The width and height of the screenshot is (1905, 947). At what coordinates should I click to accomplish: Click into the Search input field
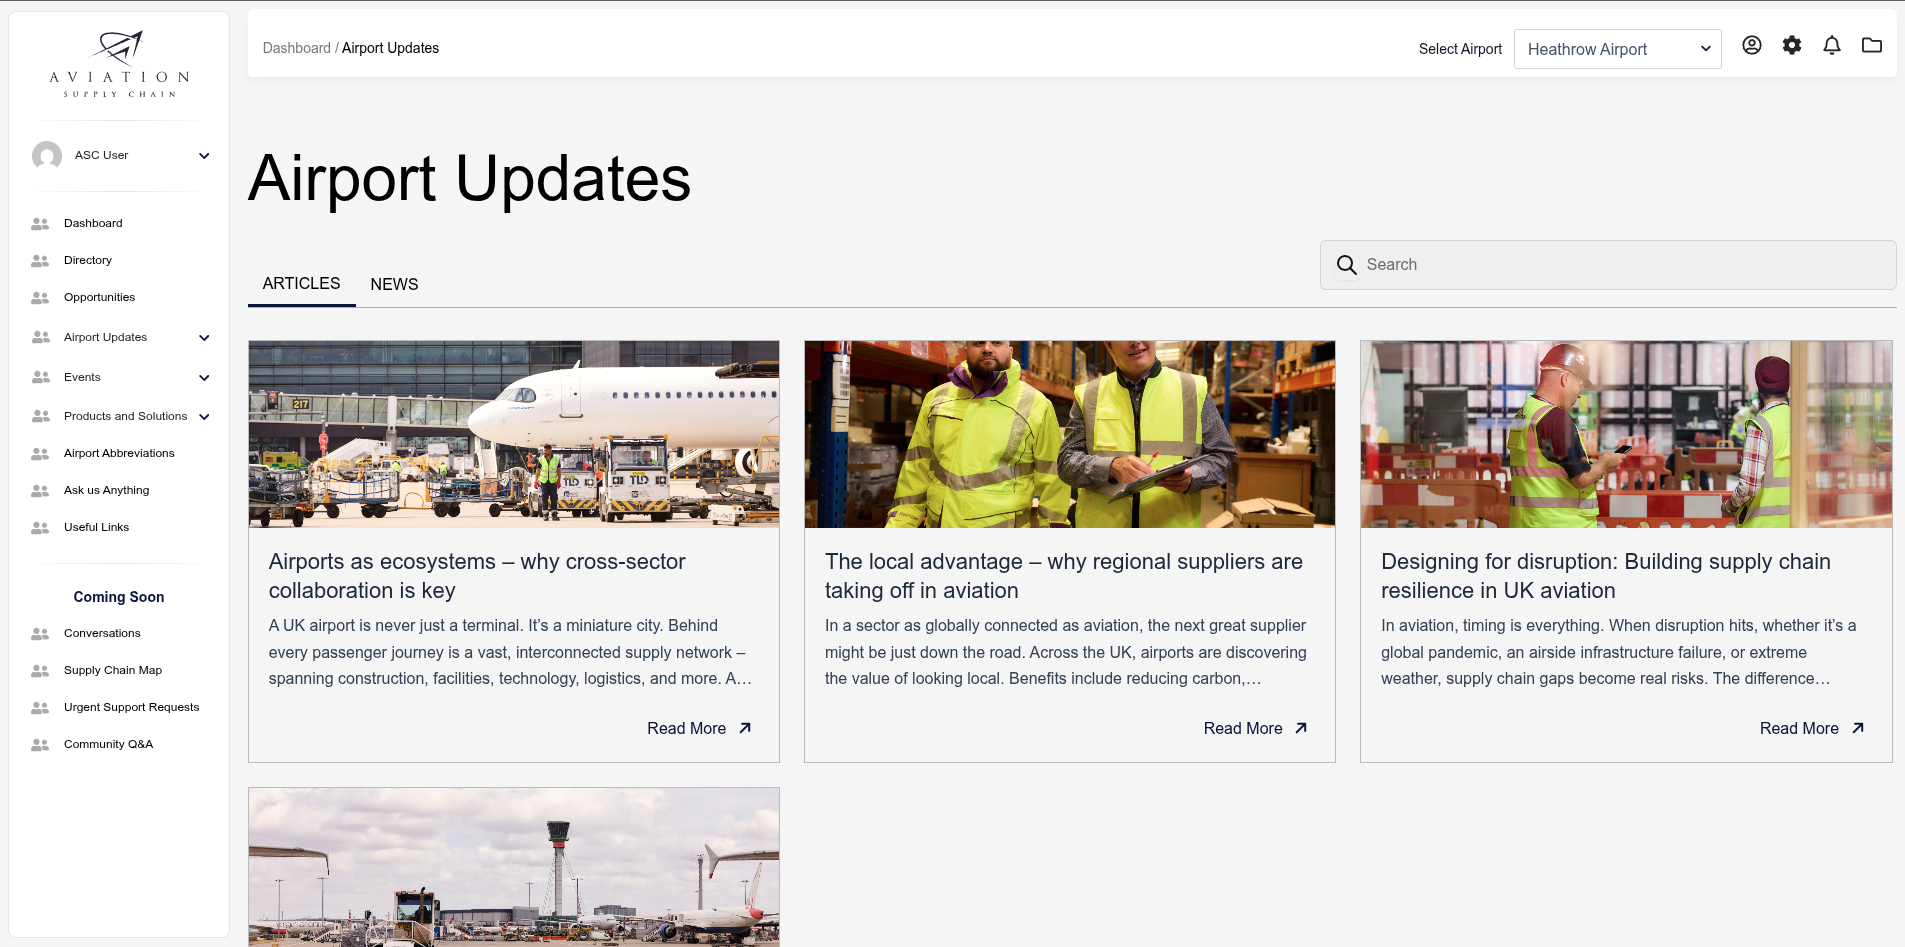1620,265
